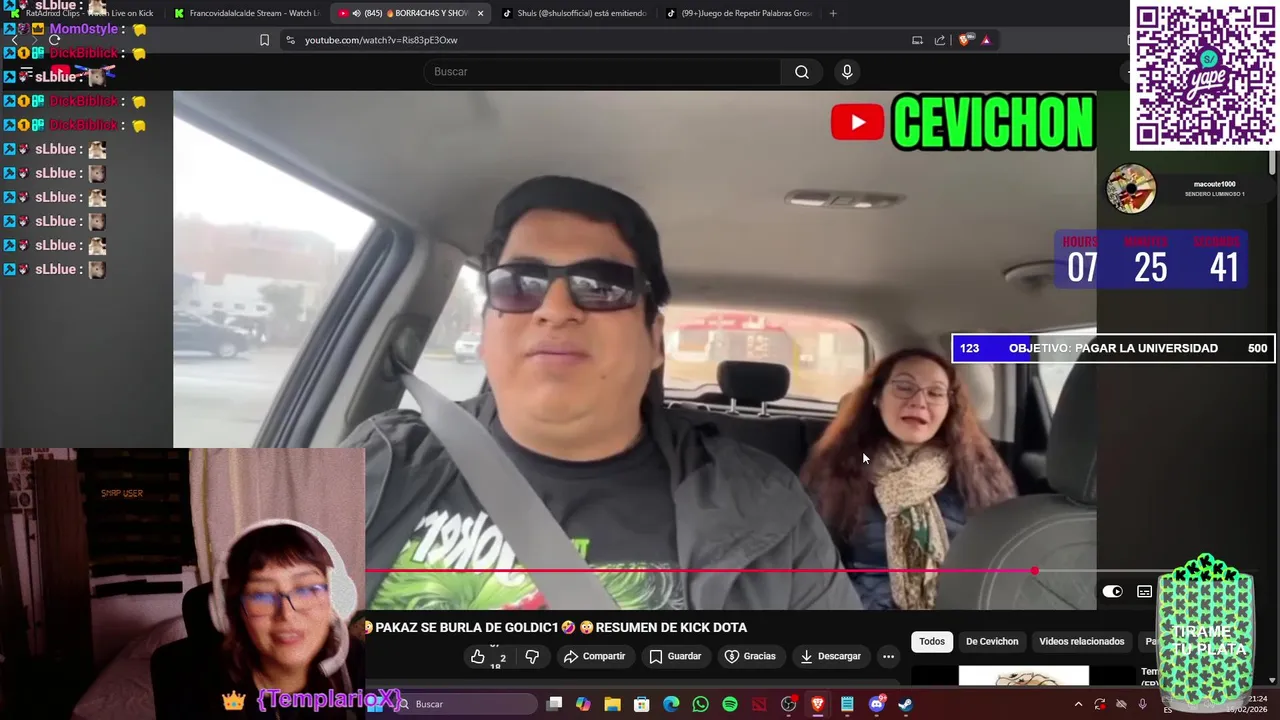Toggle the autoplay switch on the player

pos(1112,592)
